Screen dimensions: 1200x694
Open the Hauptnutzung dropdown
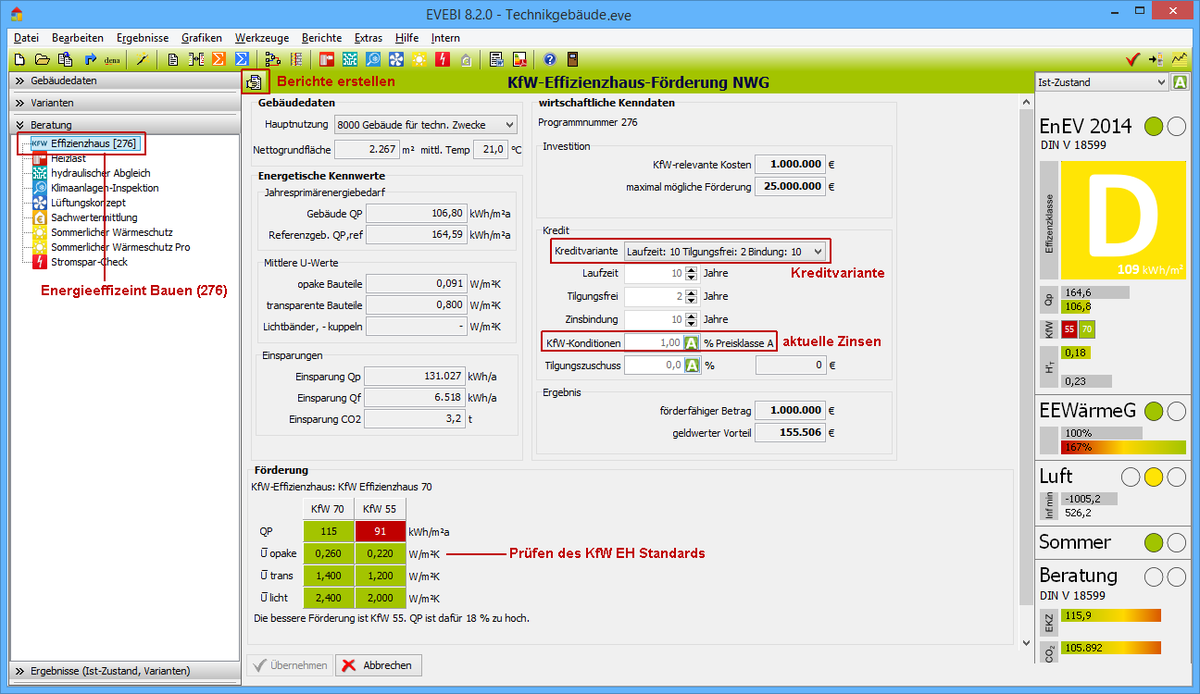[425, 125]
